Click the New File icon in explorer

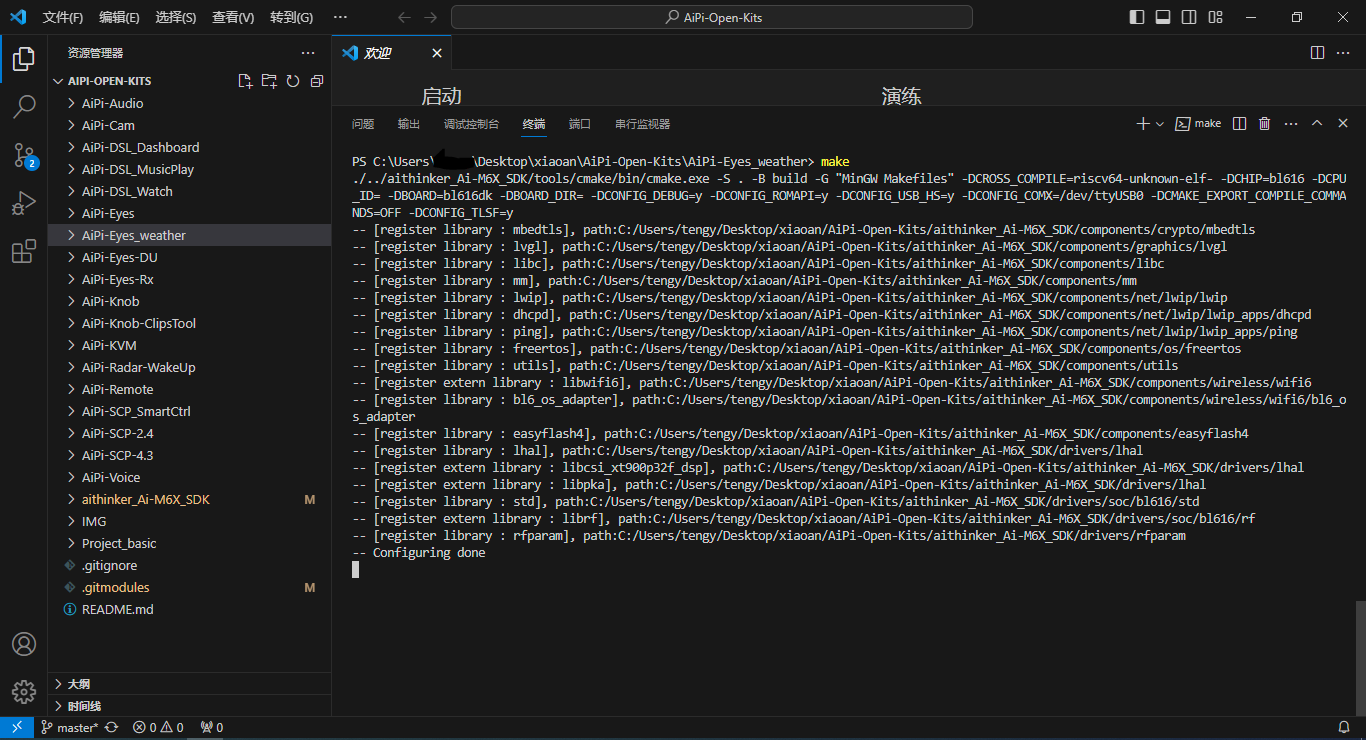coord(245,81)
